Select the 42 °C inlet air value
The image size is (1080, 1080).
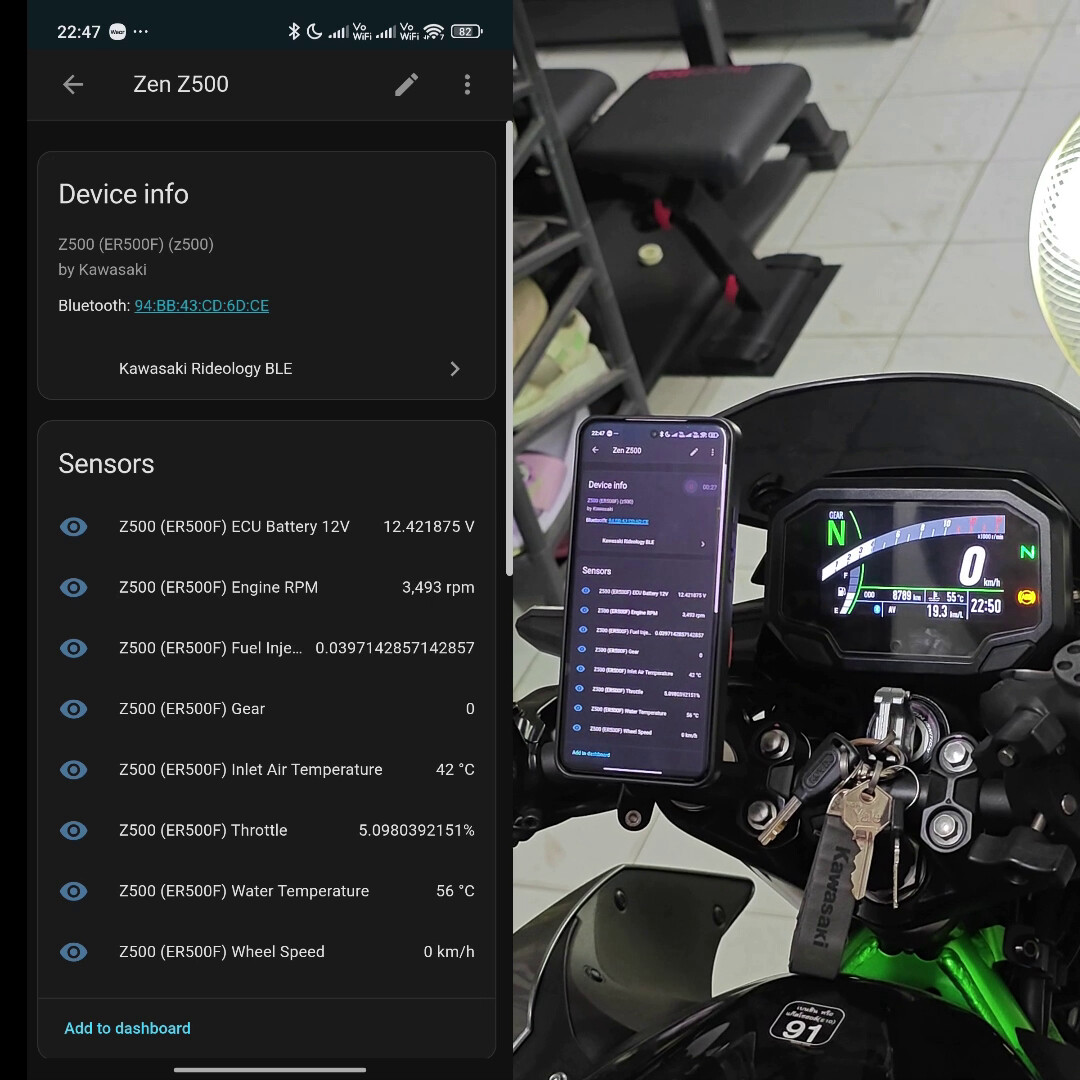point(455,769)
